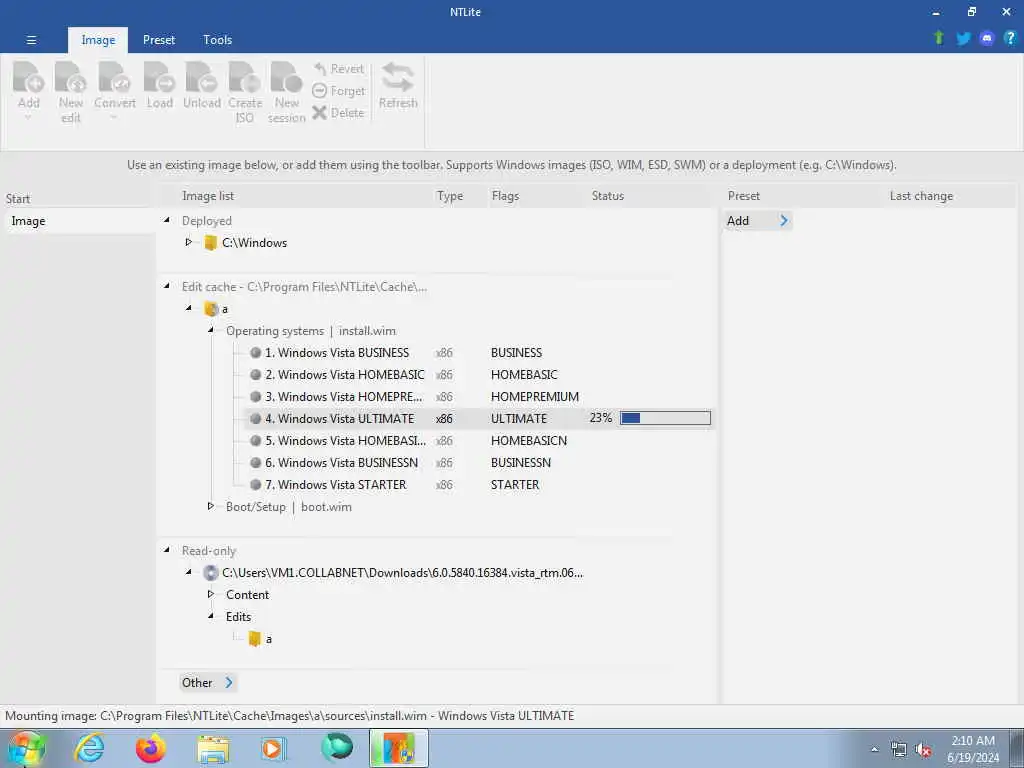The width and height of the screenshot is (1024, 768).
Task: Collapse the Read-only group
Action: [167, 550]
